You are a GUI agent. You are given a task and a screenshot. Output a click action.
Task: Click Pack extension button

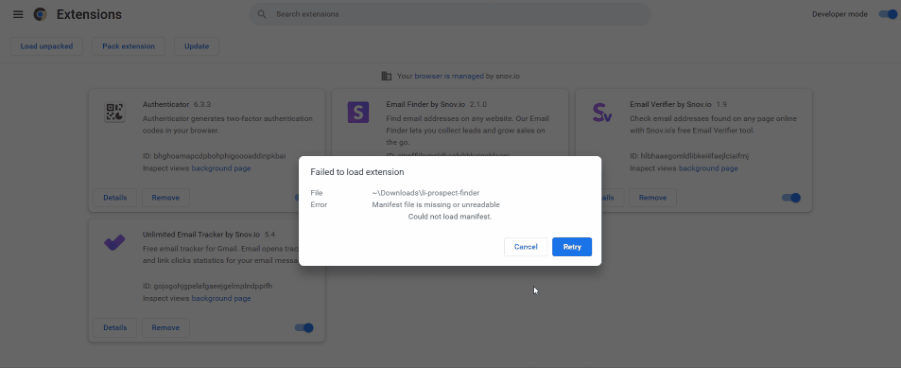coord(129,47)
